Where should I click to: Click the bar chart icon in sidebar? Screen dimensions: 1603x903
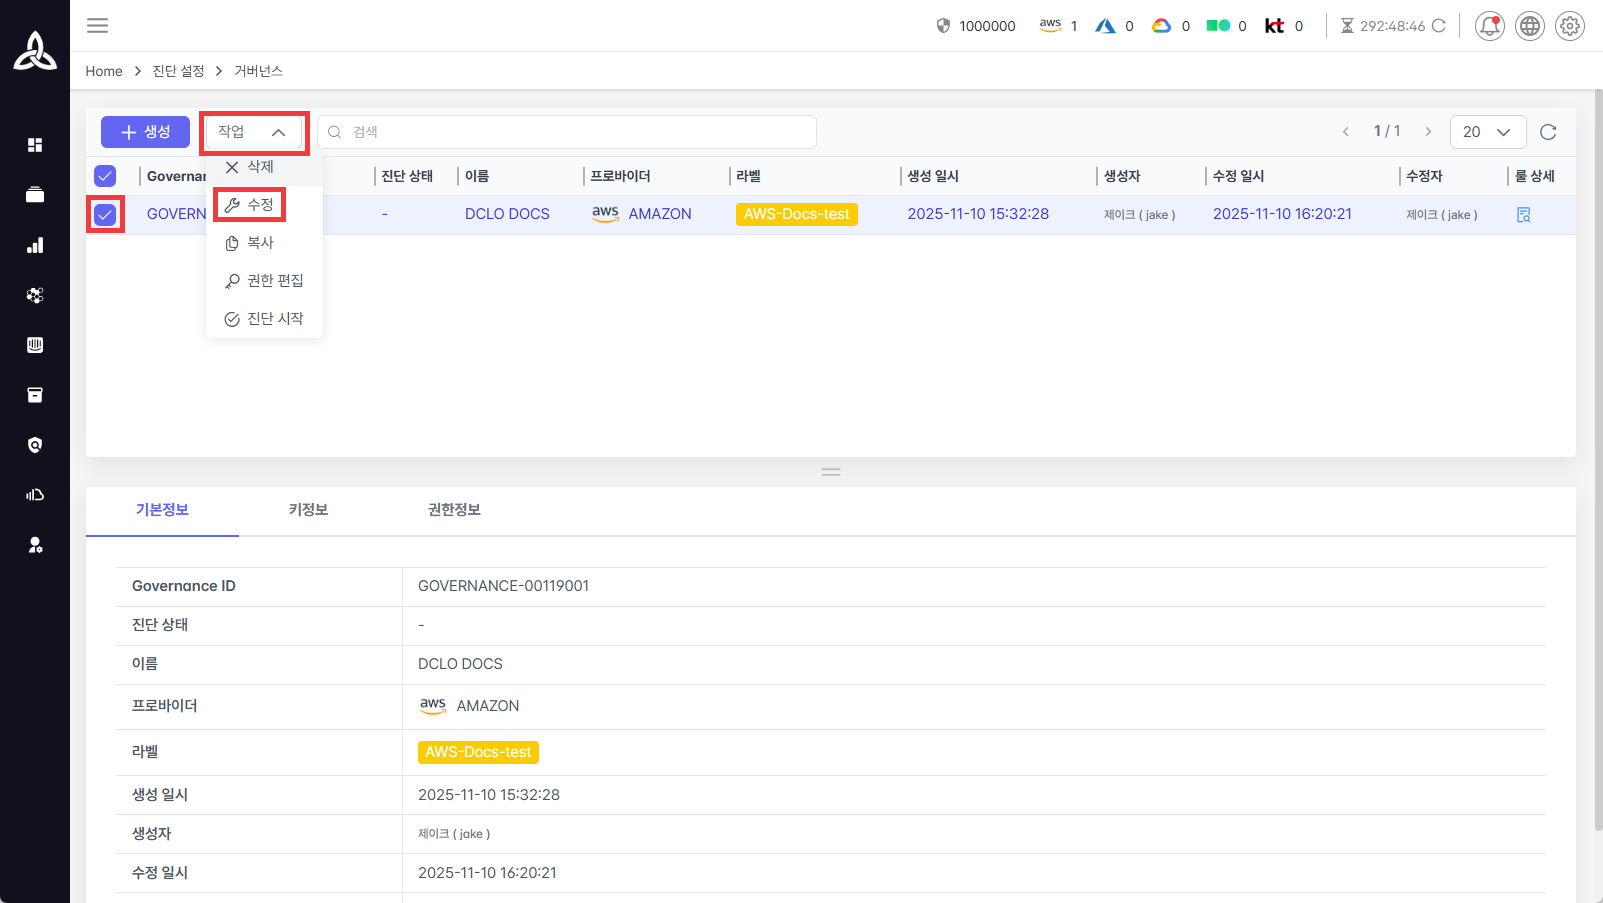pos(35,245)
